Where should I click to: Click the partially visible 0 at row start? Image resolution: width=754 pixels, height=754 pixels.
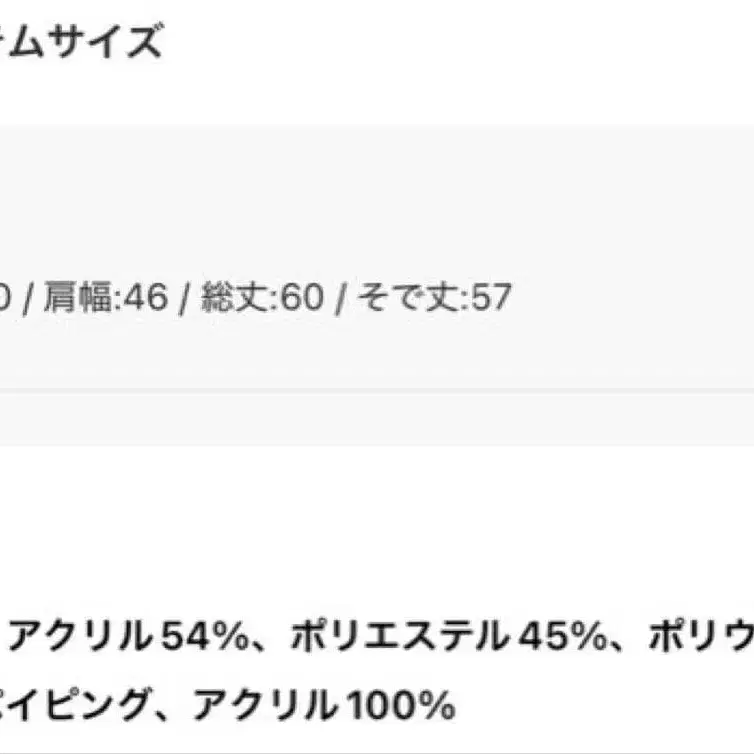tap(5, 298)
